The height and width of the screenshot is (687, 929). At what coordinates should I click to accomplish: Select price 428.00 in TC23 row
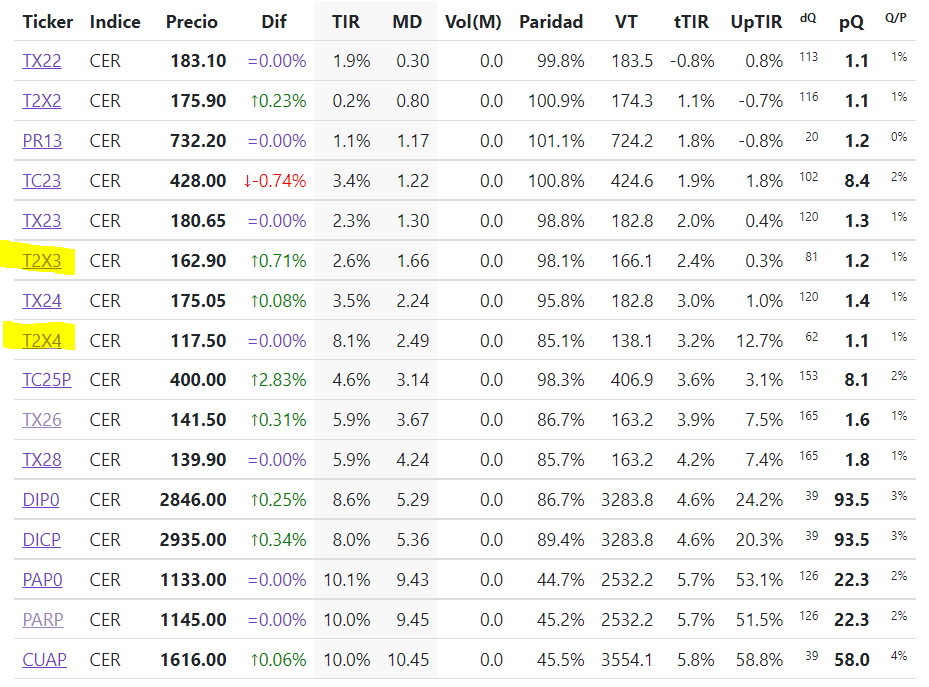pos(198,181)
